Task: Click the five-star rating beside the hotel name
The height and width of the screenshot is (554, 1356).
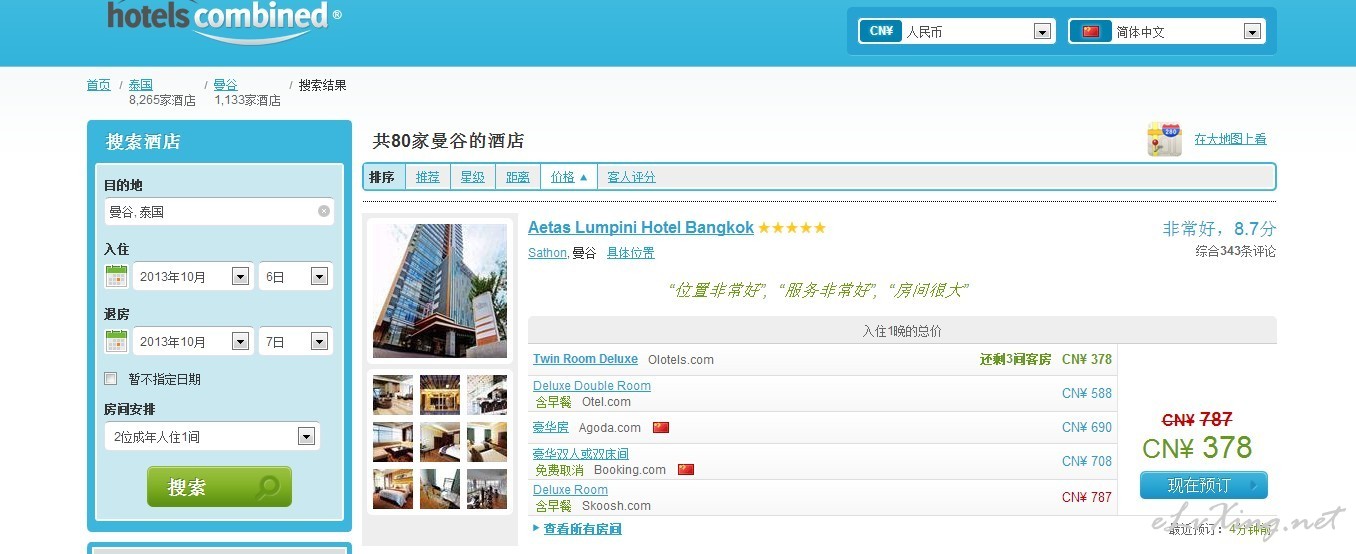Action: 792,228
